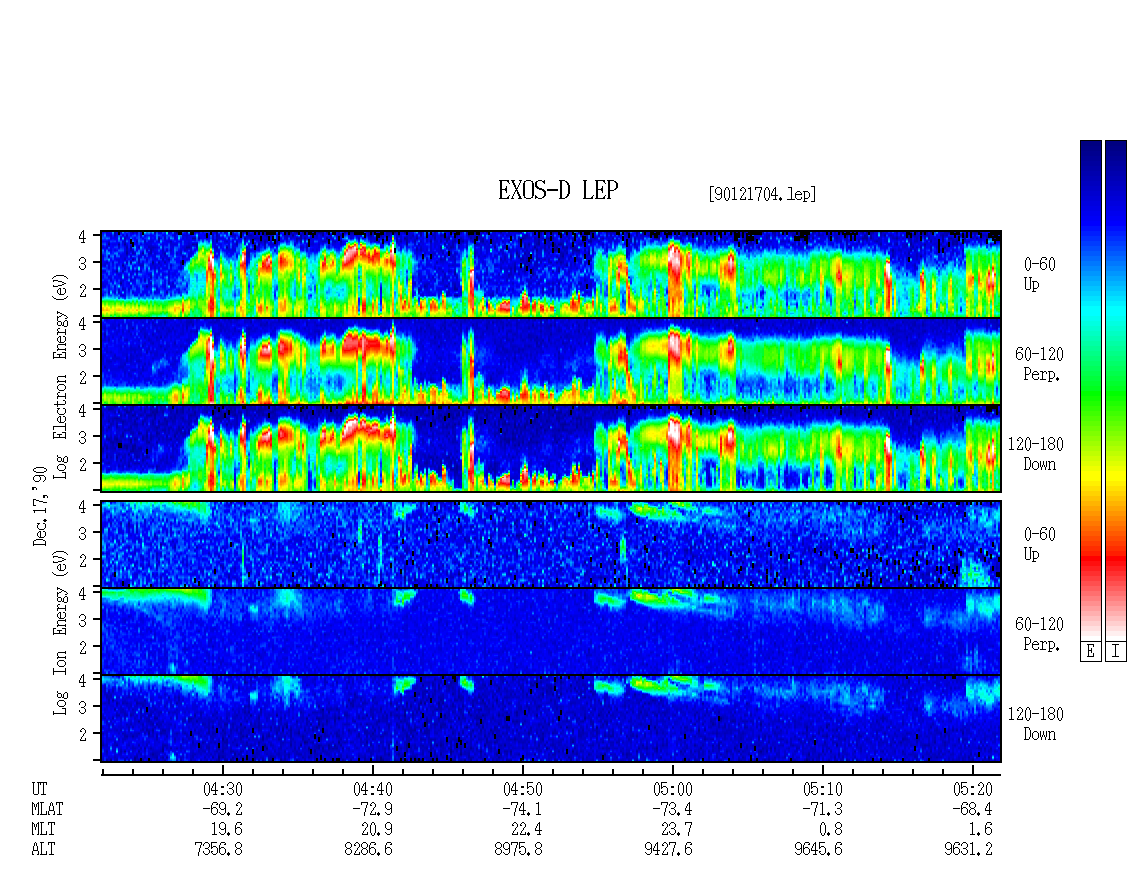Click the ion 0-60 Up spectrogram panel

pyautogui.click(x=551, y=544)
